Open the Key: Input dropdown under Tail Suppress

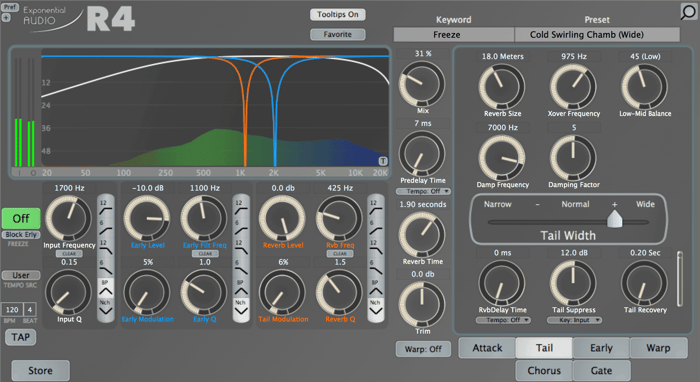pos(574,320)
